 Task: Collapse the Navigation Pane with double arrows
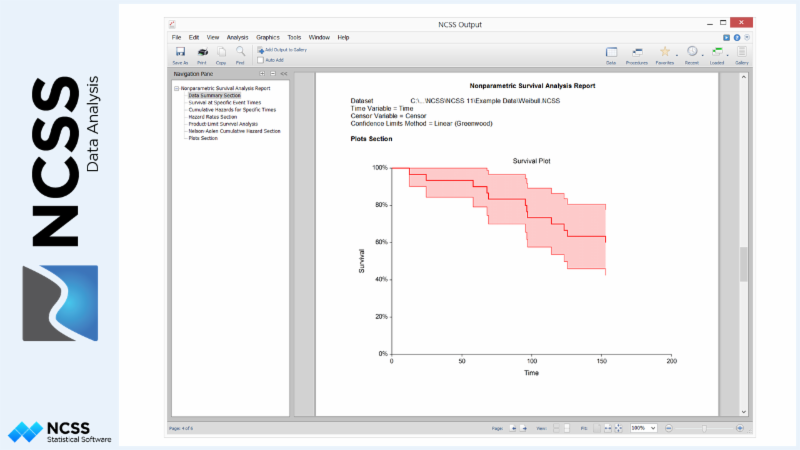[284, 74]
